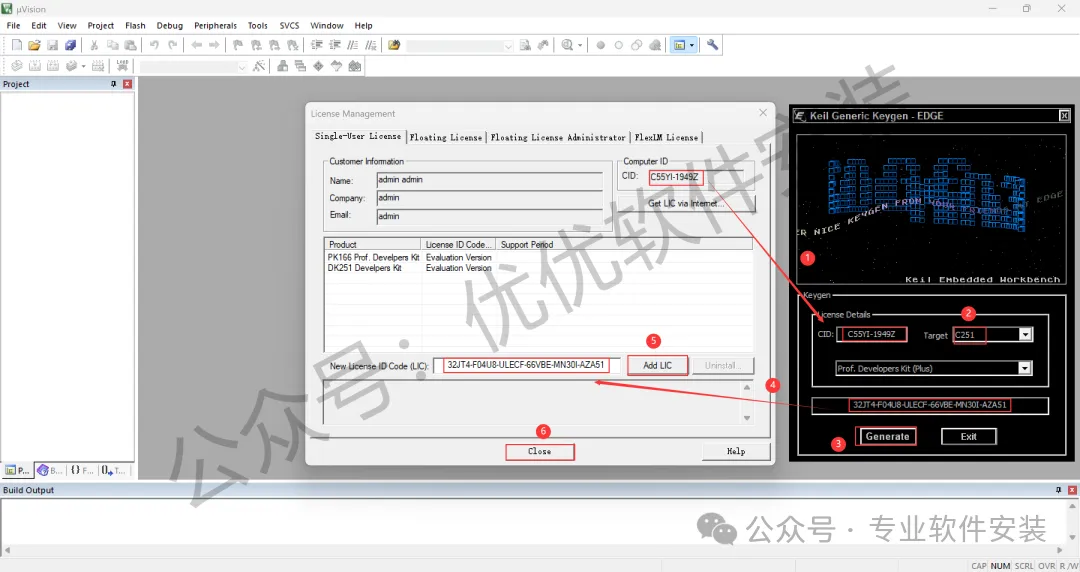Close the Build Output panel
This screenshot has height=572, width=1080.
tap(1072, 490)
